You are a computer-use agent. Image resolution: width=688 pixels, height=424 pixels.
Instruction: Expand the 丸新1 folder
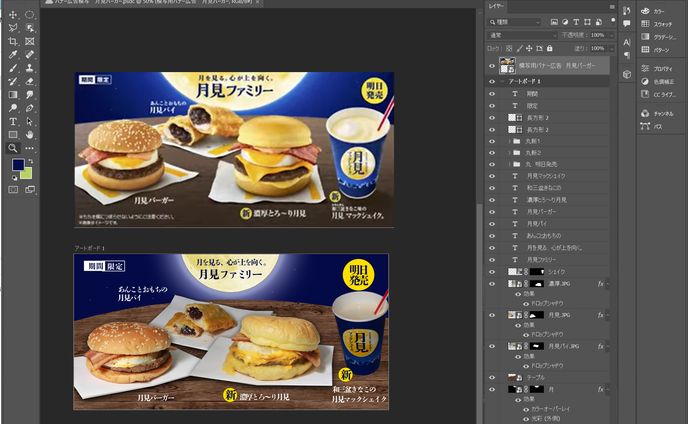click(x=509, y=141)
